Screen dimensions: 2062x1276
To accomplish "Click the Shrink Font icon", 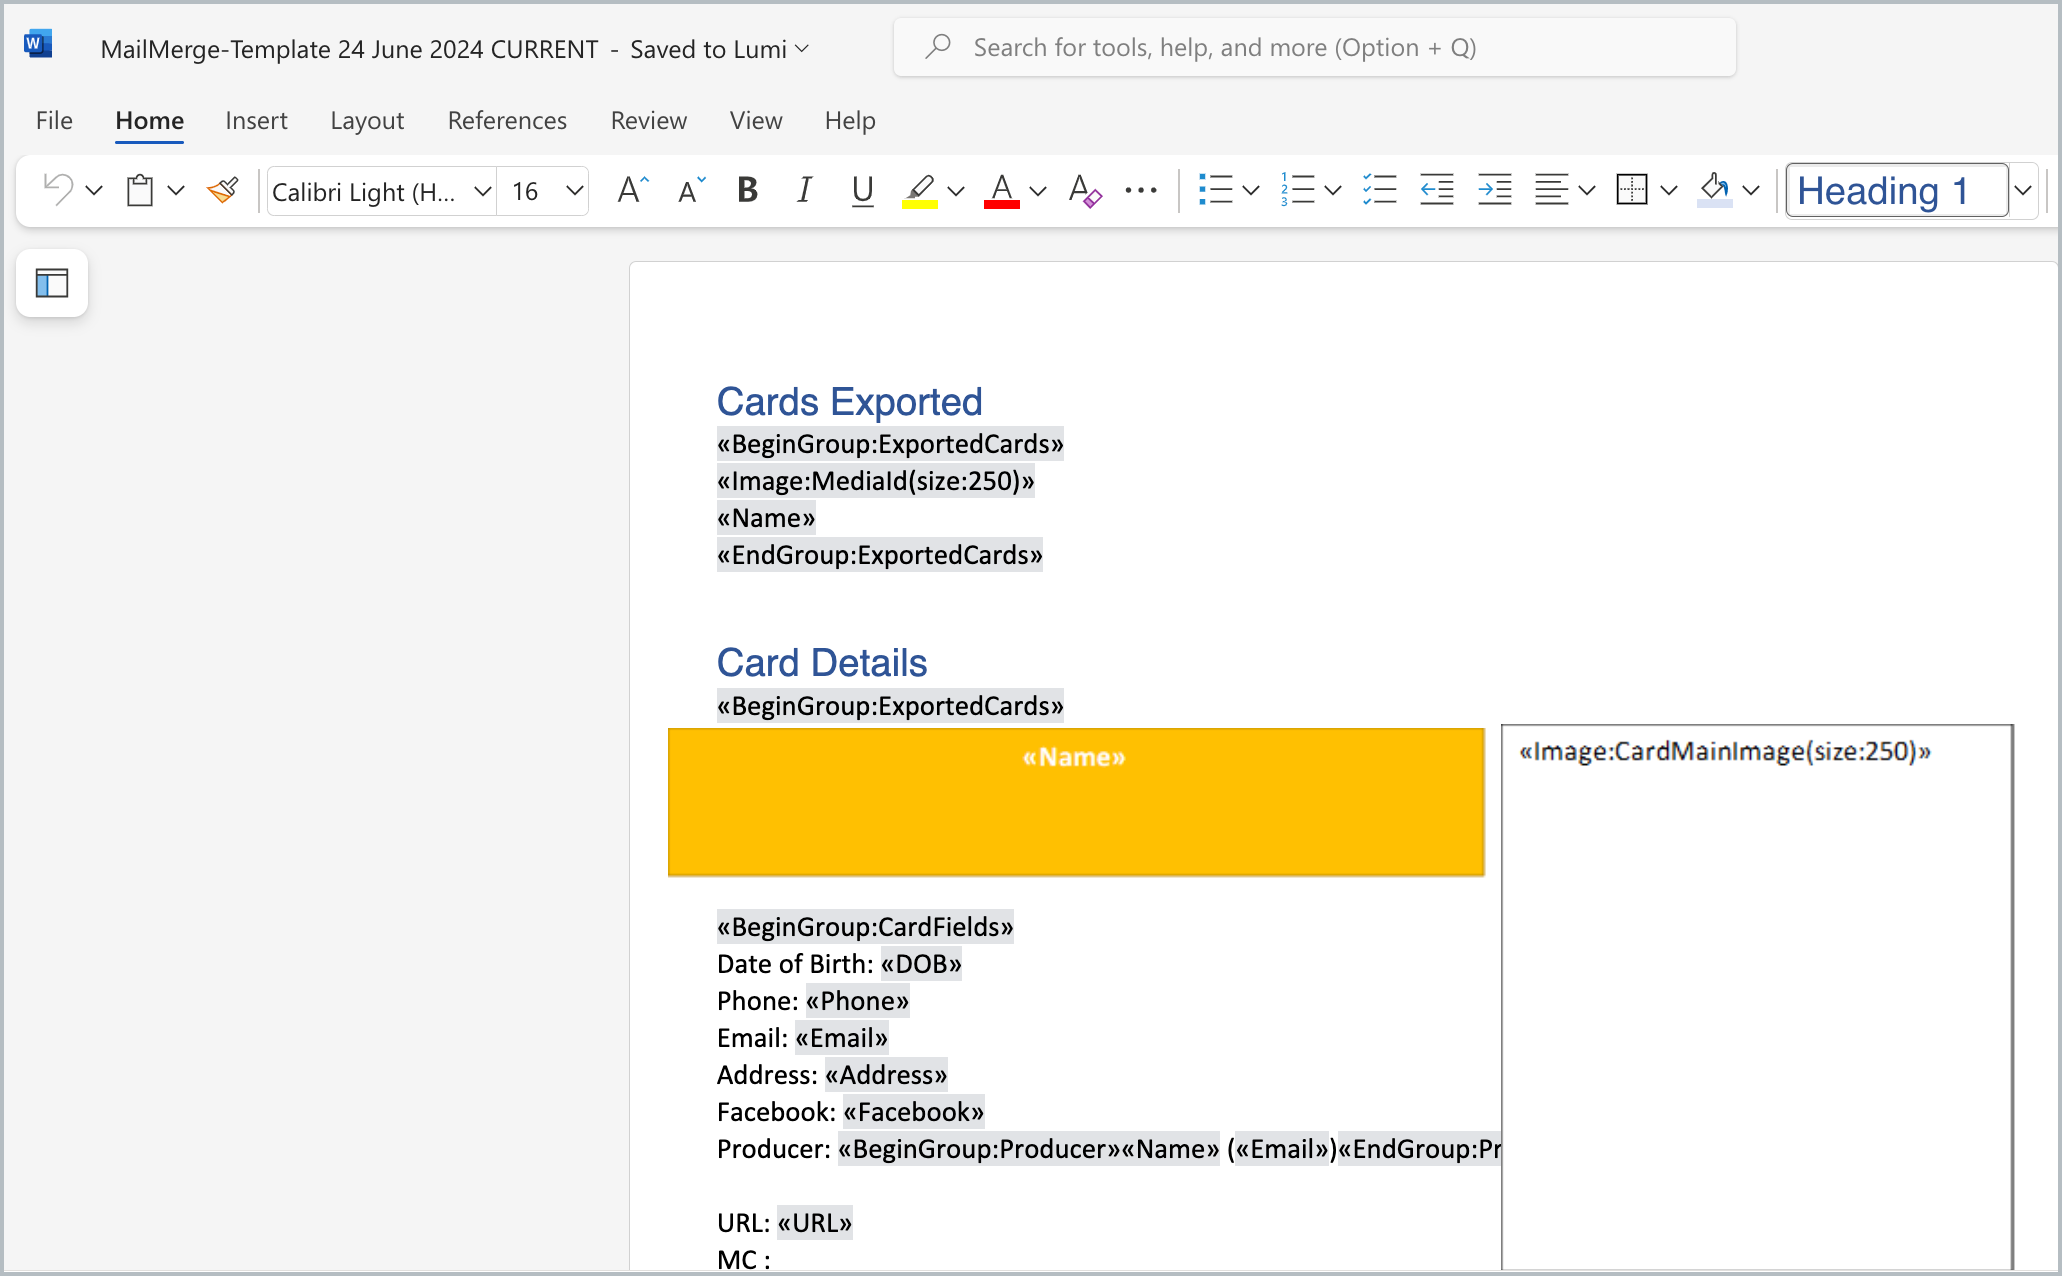I will [691, 190].
